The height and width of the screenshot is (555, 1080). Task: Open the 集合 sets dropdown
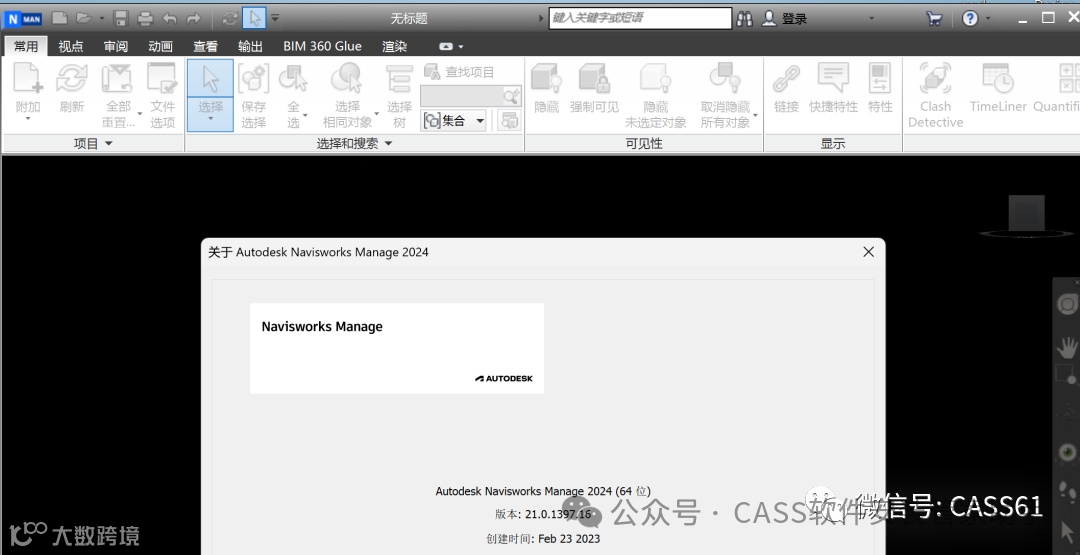(455, 121)
